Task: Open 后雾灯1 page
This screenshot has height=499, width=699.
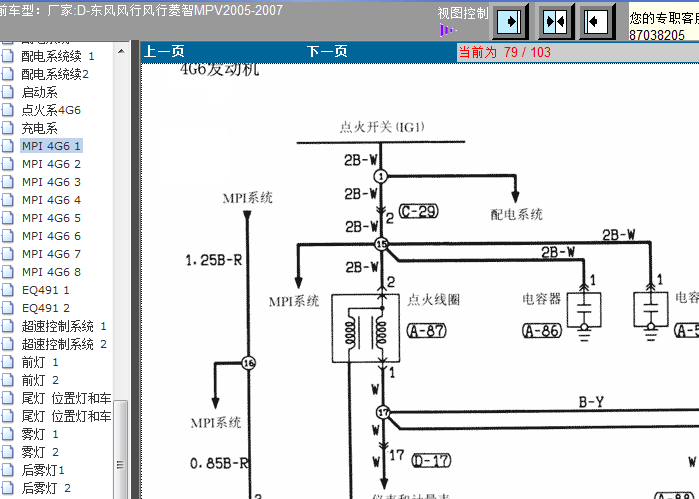Action: [x=43, y=470]
